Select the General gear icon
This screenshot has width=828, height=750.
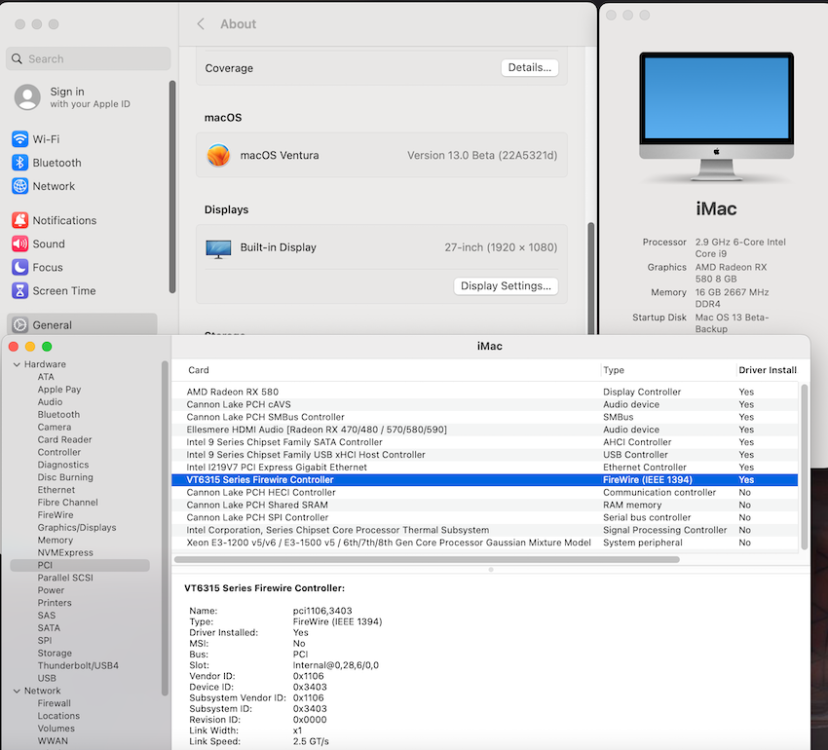click(x=20, y=325)
